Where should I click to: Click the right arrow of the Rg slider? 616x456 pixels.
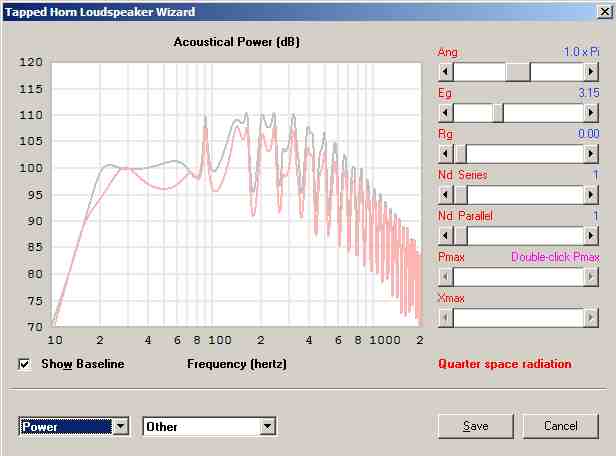590,154
